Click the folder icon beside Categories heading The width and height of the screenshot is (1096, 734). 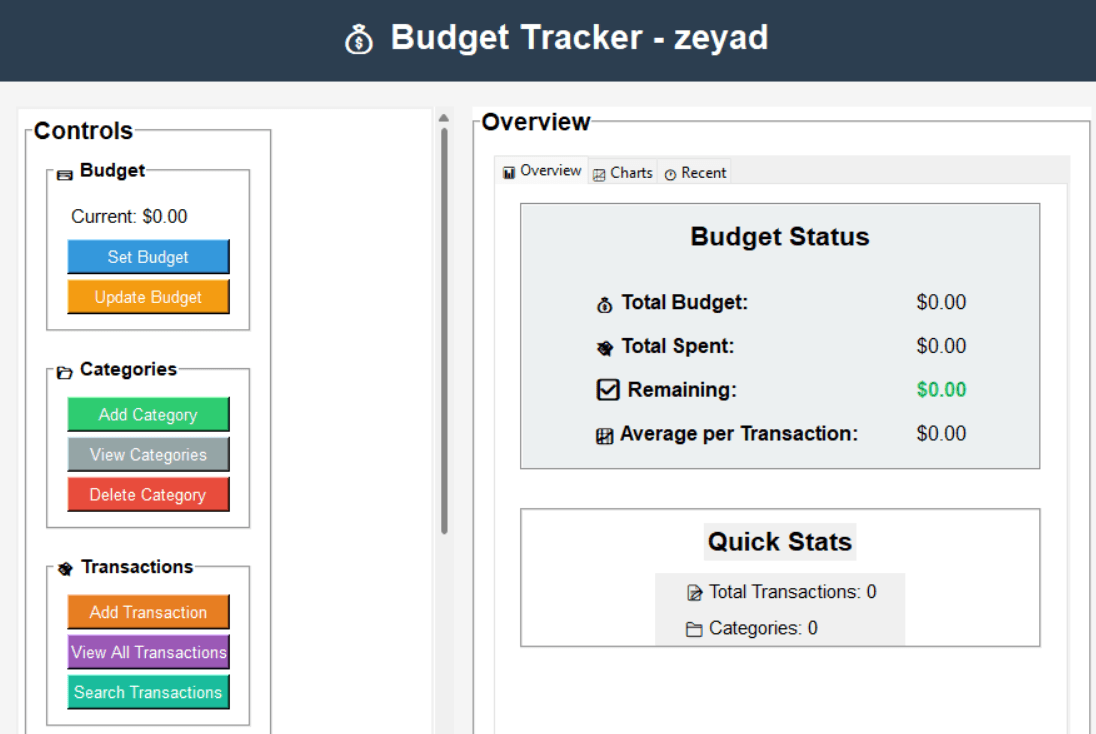[x=65, y=373]
